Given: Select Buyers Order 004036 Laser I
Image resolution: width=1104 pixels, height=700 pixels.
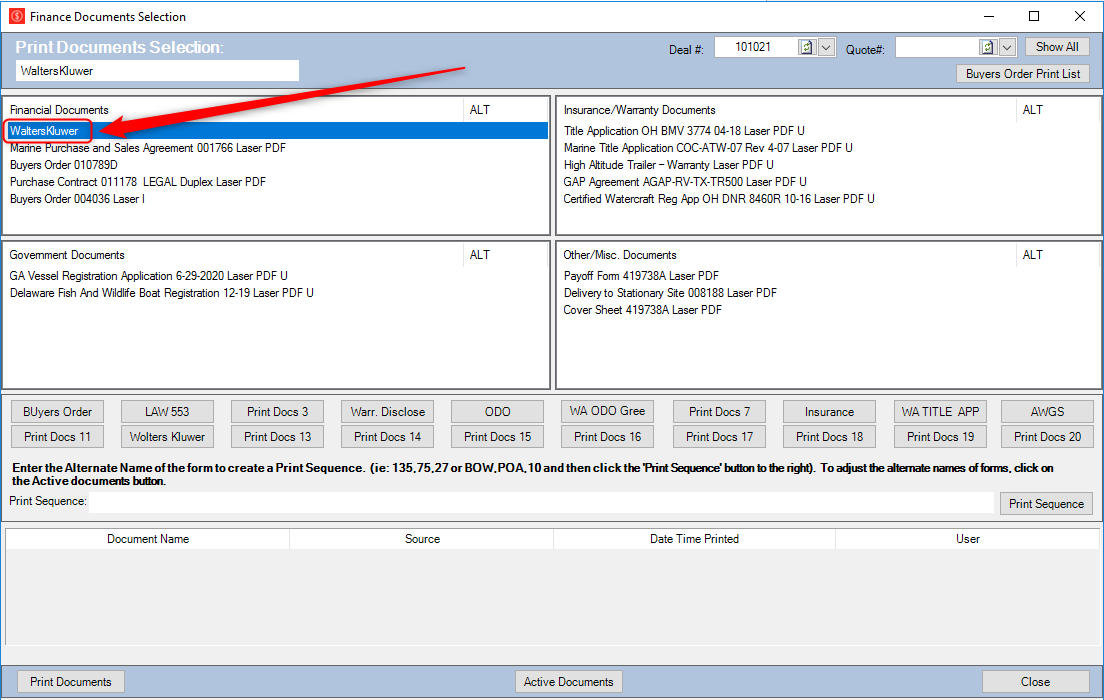Looking at the screenshot, I should point(77,199).
